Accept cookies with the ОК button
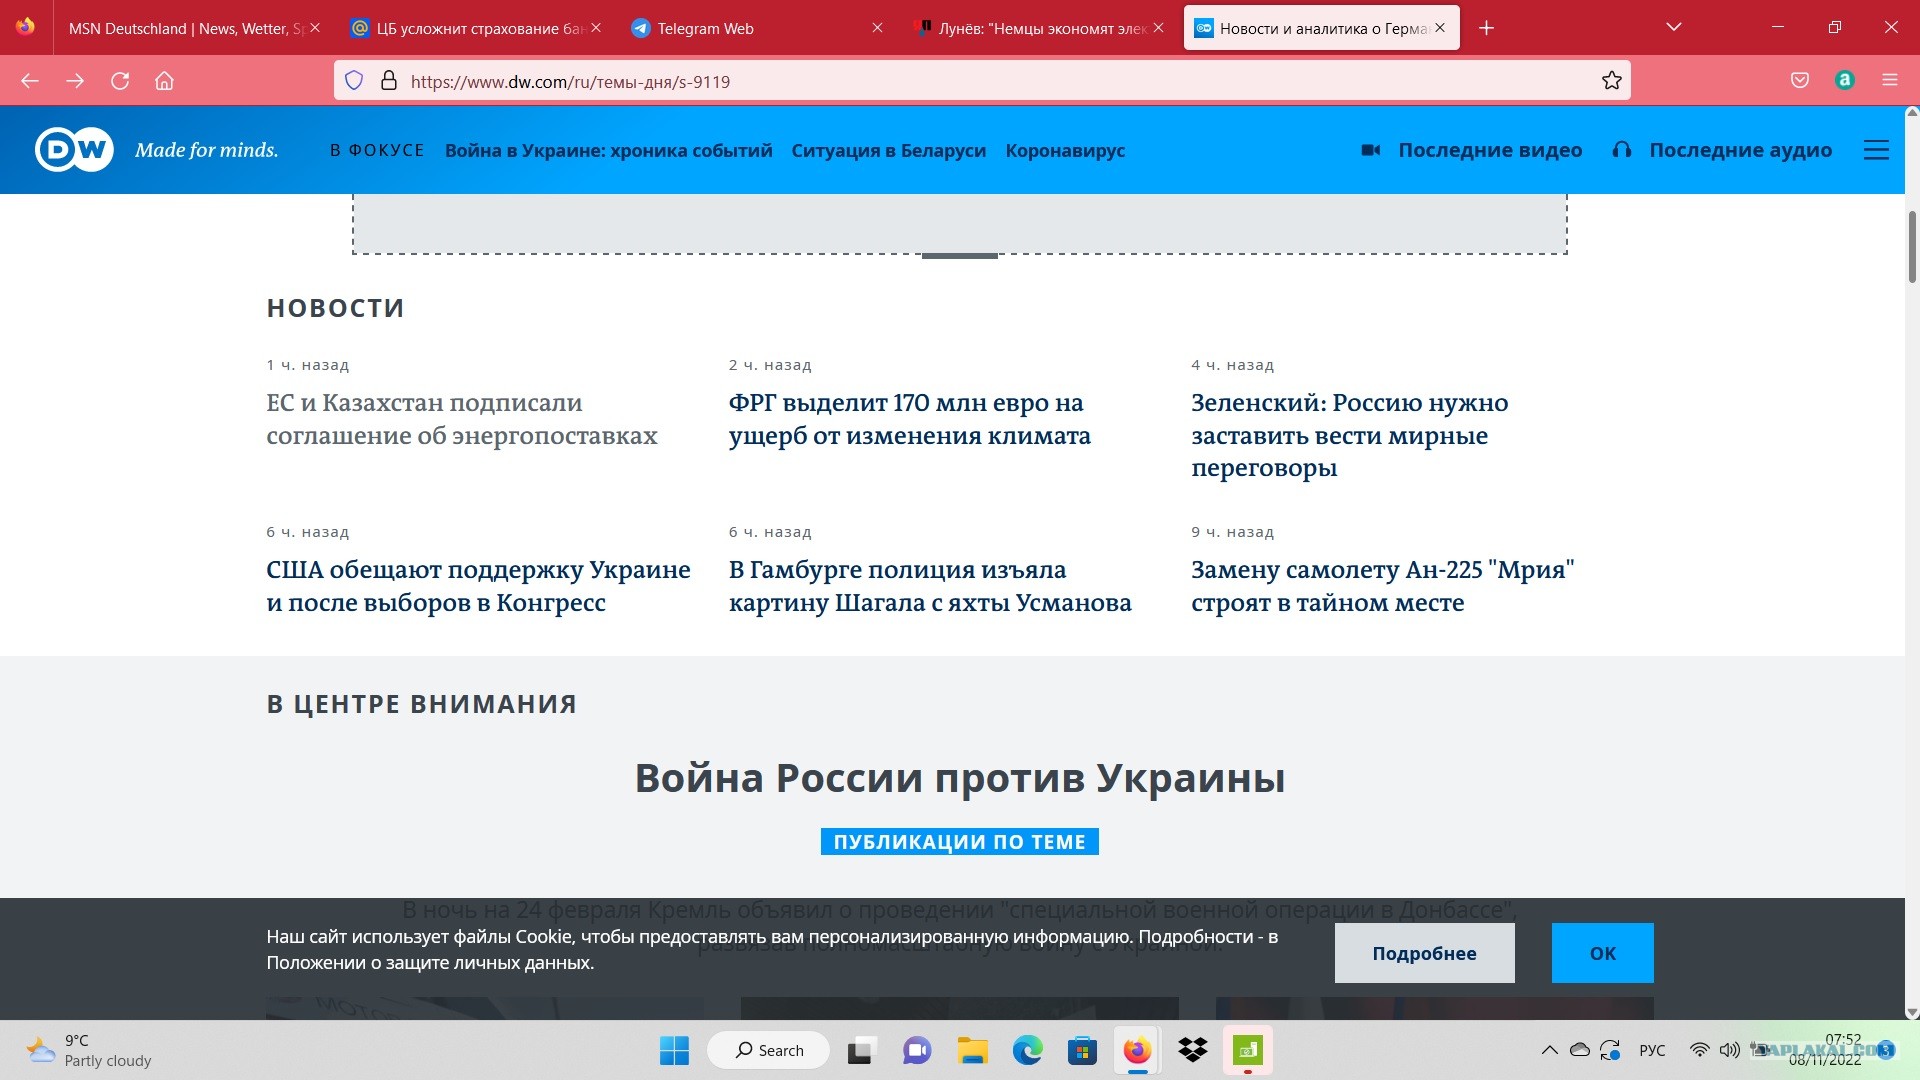1920x1080 pixels. click(x=1603, y=953)
